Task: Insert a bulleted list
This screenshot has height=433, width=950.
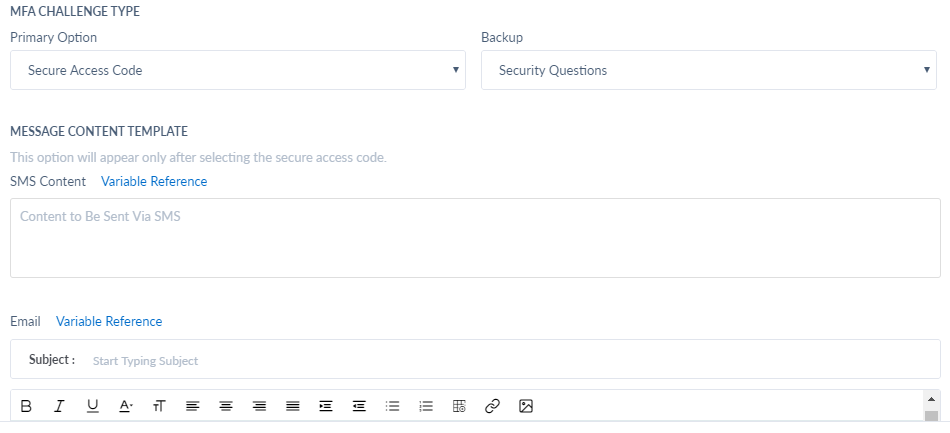Action: click(x=393, y=406)
